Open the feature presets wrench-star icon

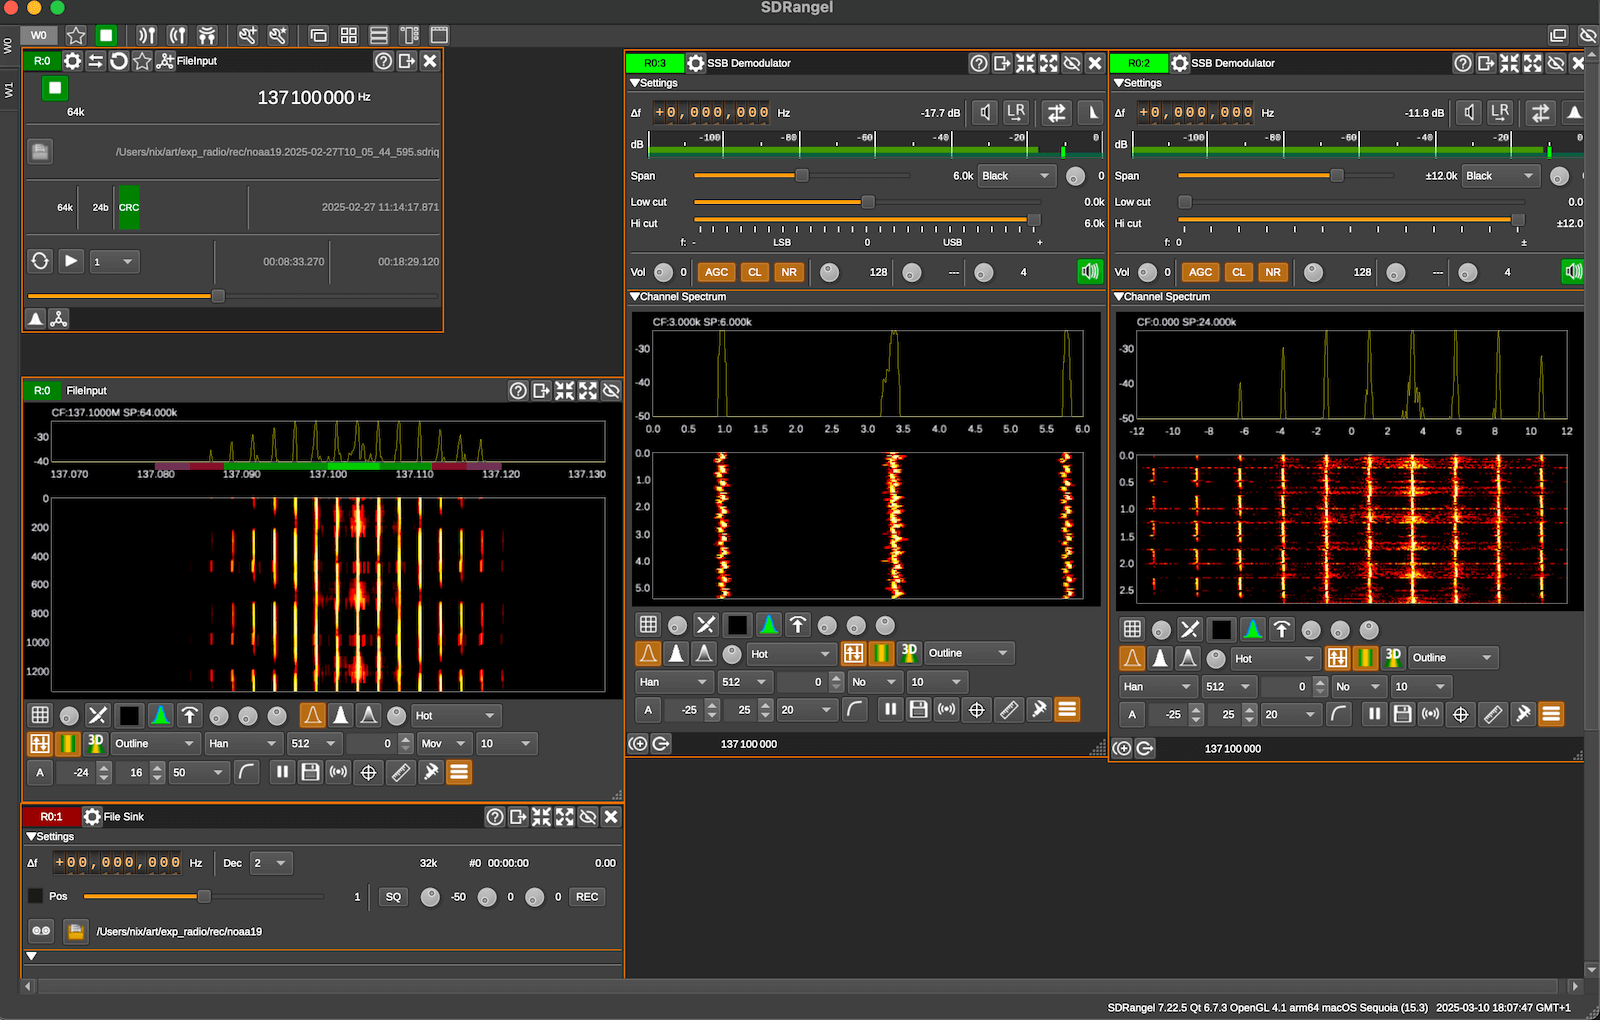coord(278,35)
